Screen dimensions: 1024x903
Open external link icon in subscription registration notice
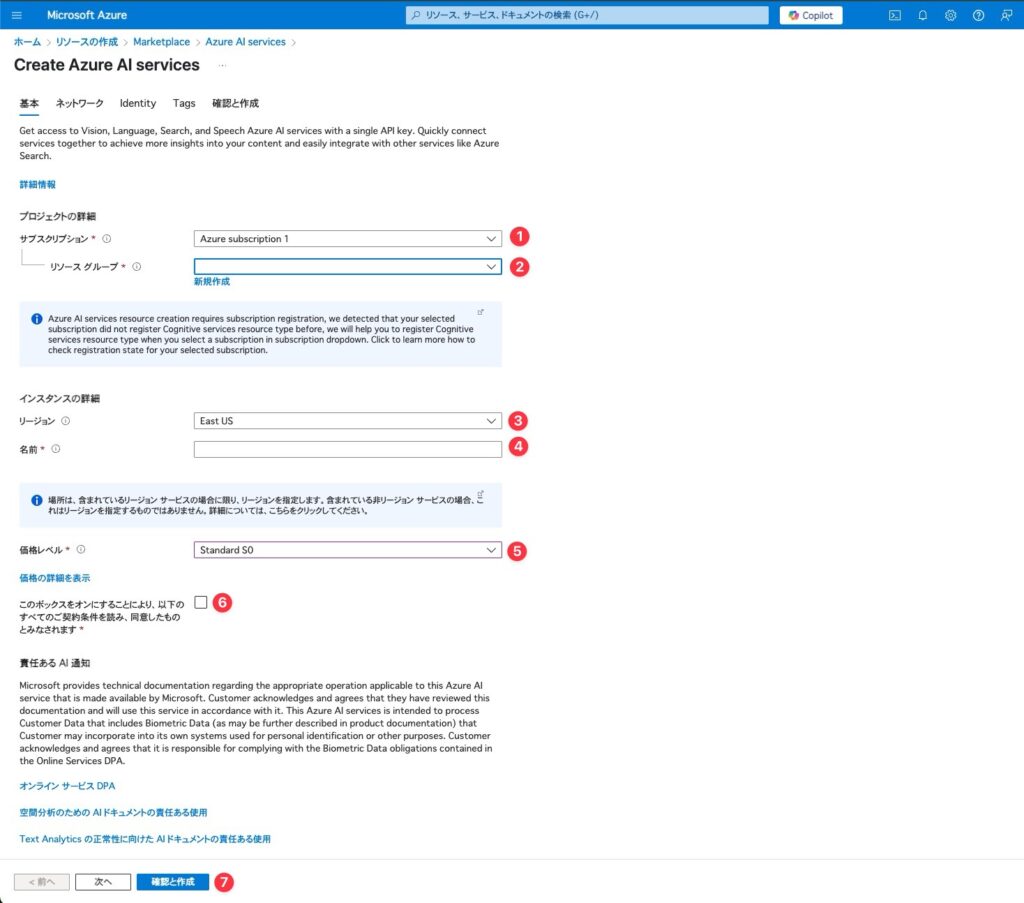481,312
